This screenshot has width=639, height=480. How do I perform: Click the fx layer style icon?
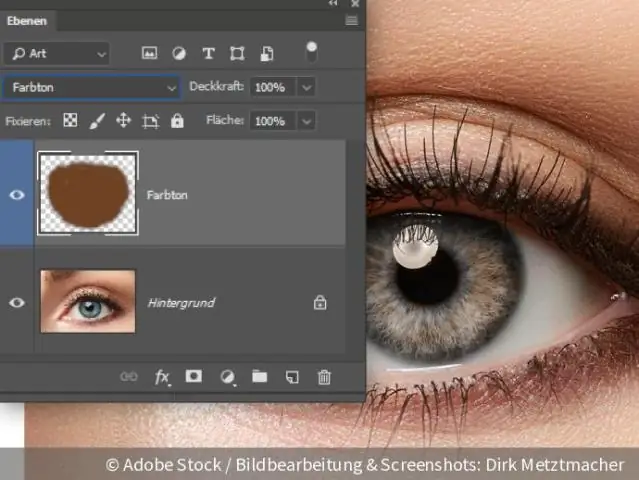(162, 377)
